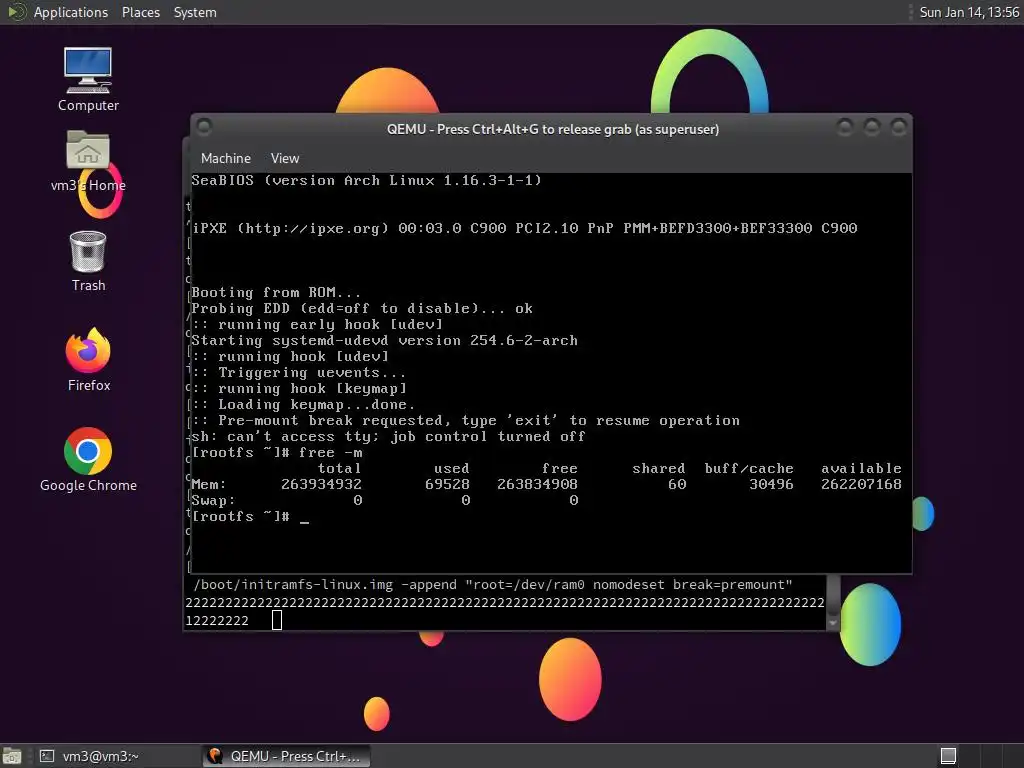This screenshot has width=1024, height=768.
Task: Click the ':: Triggering uevents...' line
Action: click(298, 372)
